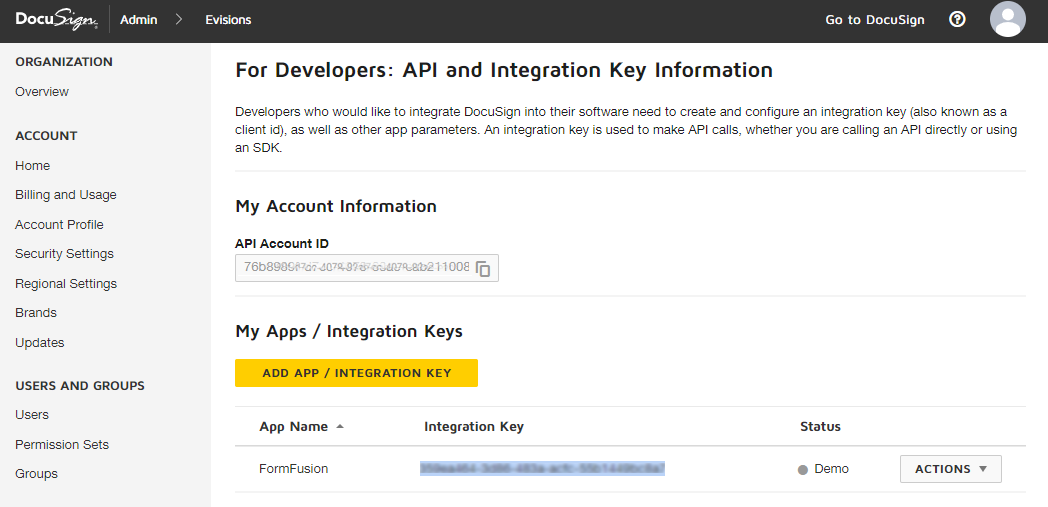
Task: Click the breadcrumb chevron after Admin
Action: click(179, 20)
